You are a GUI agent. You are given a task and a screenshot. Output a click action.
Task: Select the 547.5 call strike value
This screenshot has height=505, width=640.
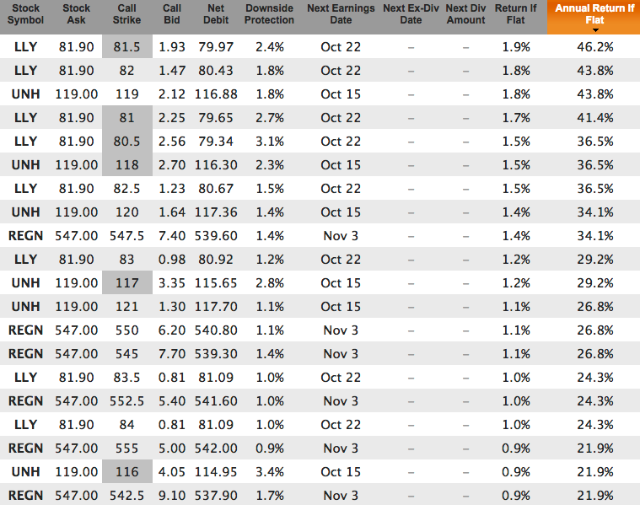[127, 236]
